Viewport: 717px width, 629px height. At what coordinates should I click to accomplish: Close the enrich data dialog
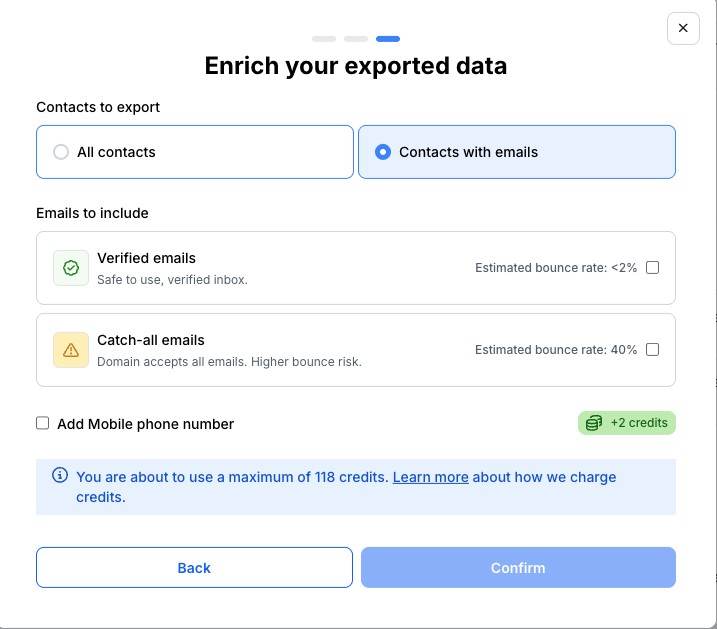click(683, 28)
